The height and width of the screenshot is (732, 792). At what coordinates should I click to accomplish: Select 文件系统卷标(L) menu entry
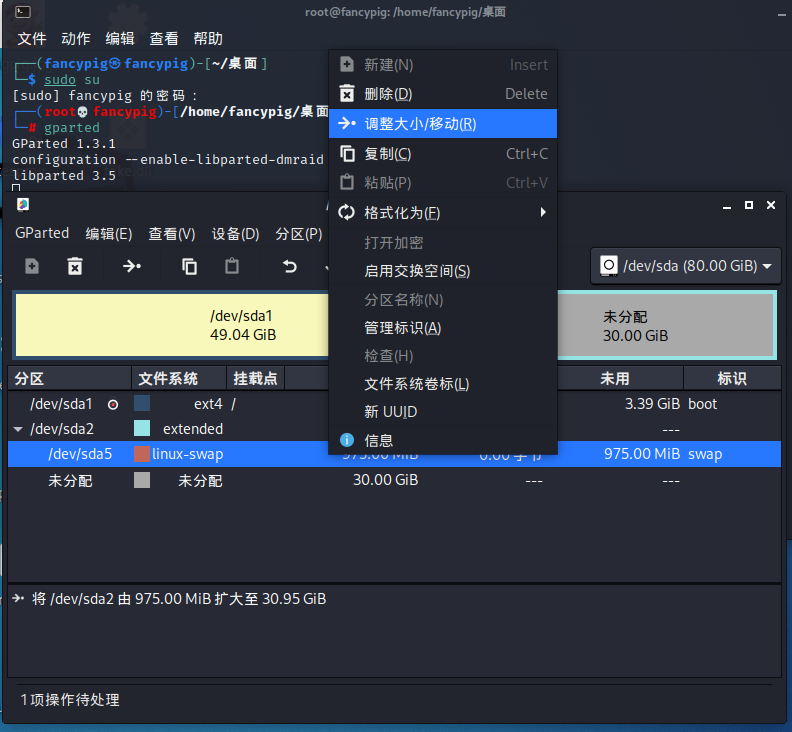(x=442, y=384)
